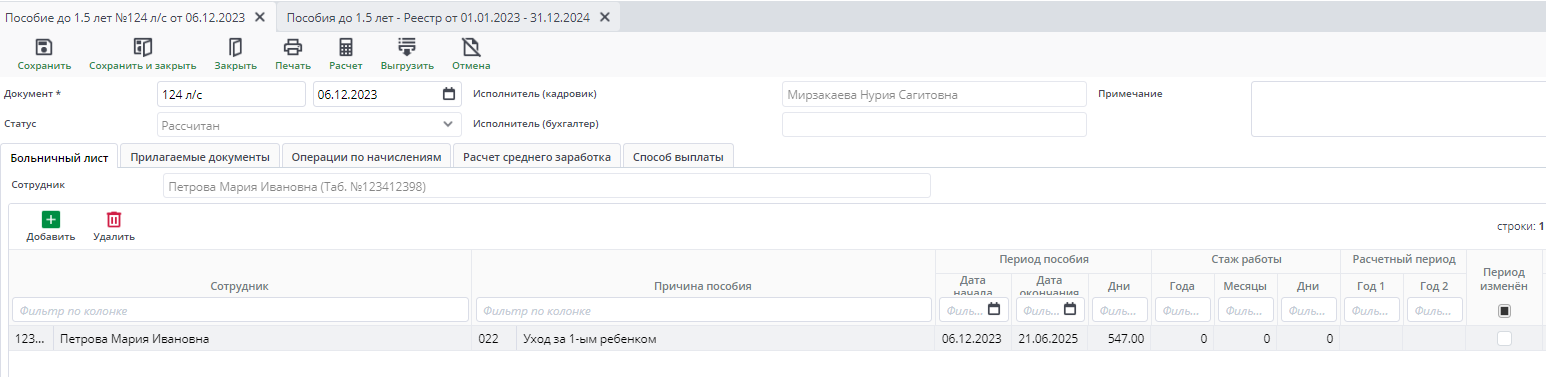Run Расчет calculator icon
The image size is (1546, 377).
tap(346, 47)
